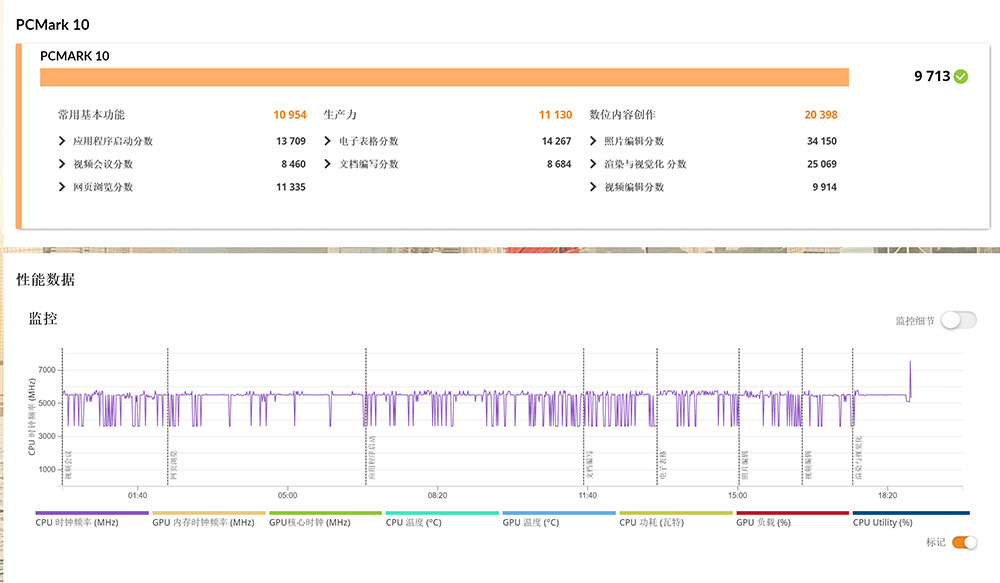The height and width of the screenshot is (583, 1000).
Task: Expand the 照片编辑分数 row
Action: click(x=594, y=141)
